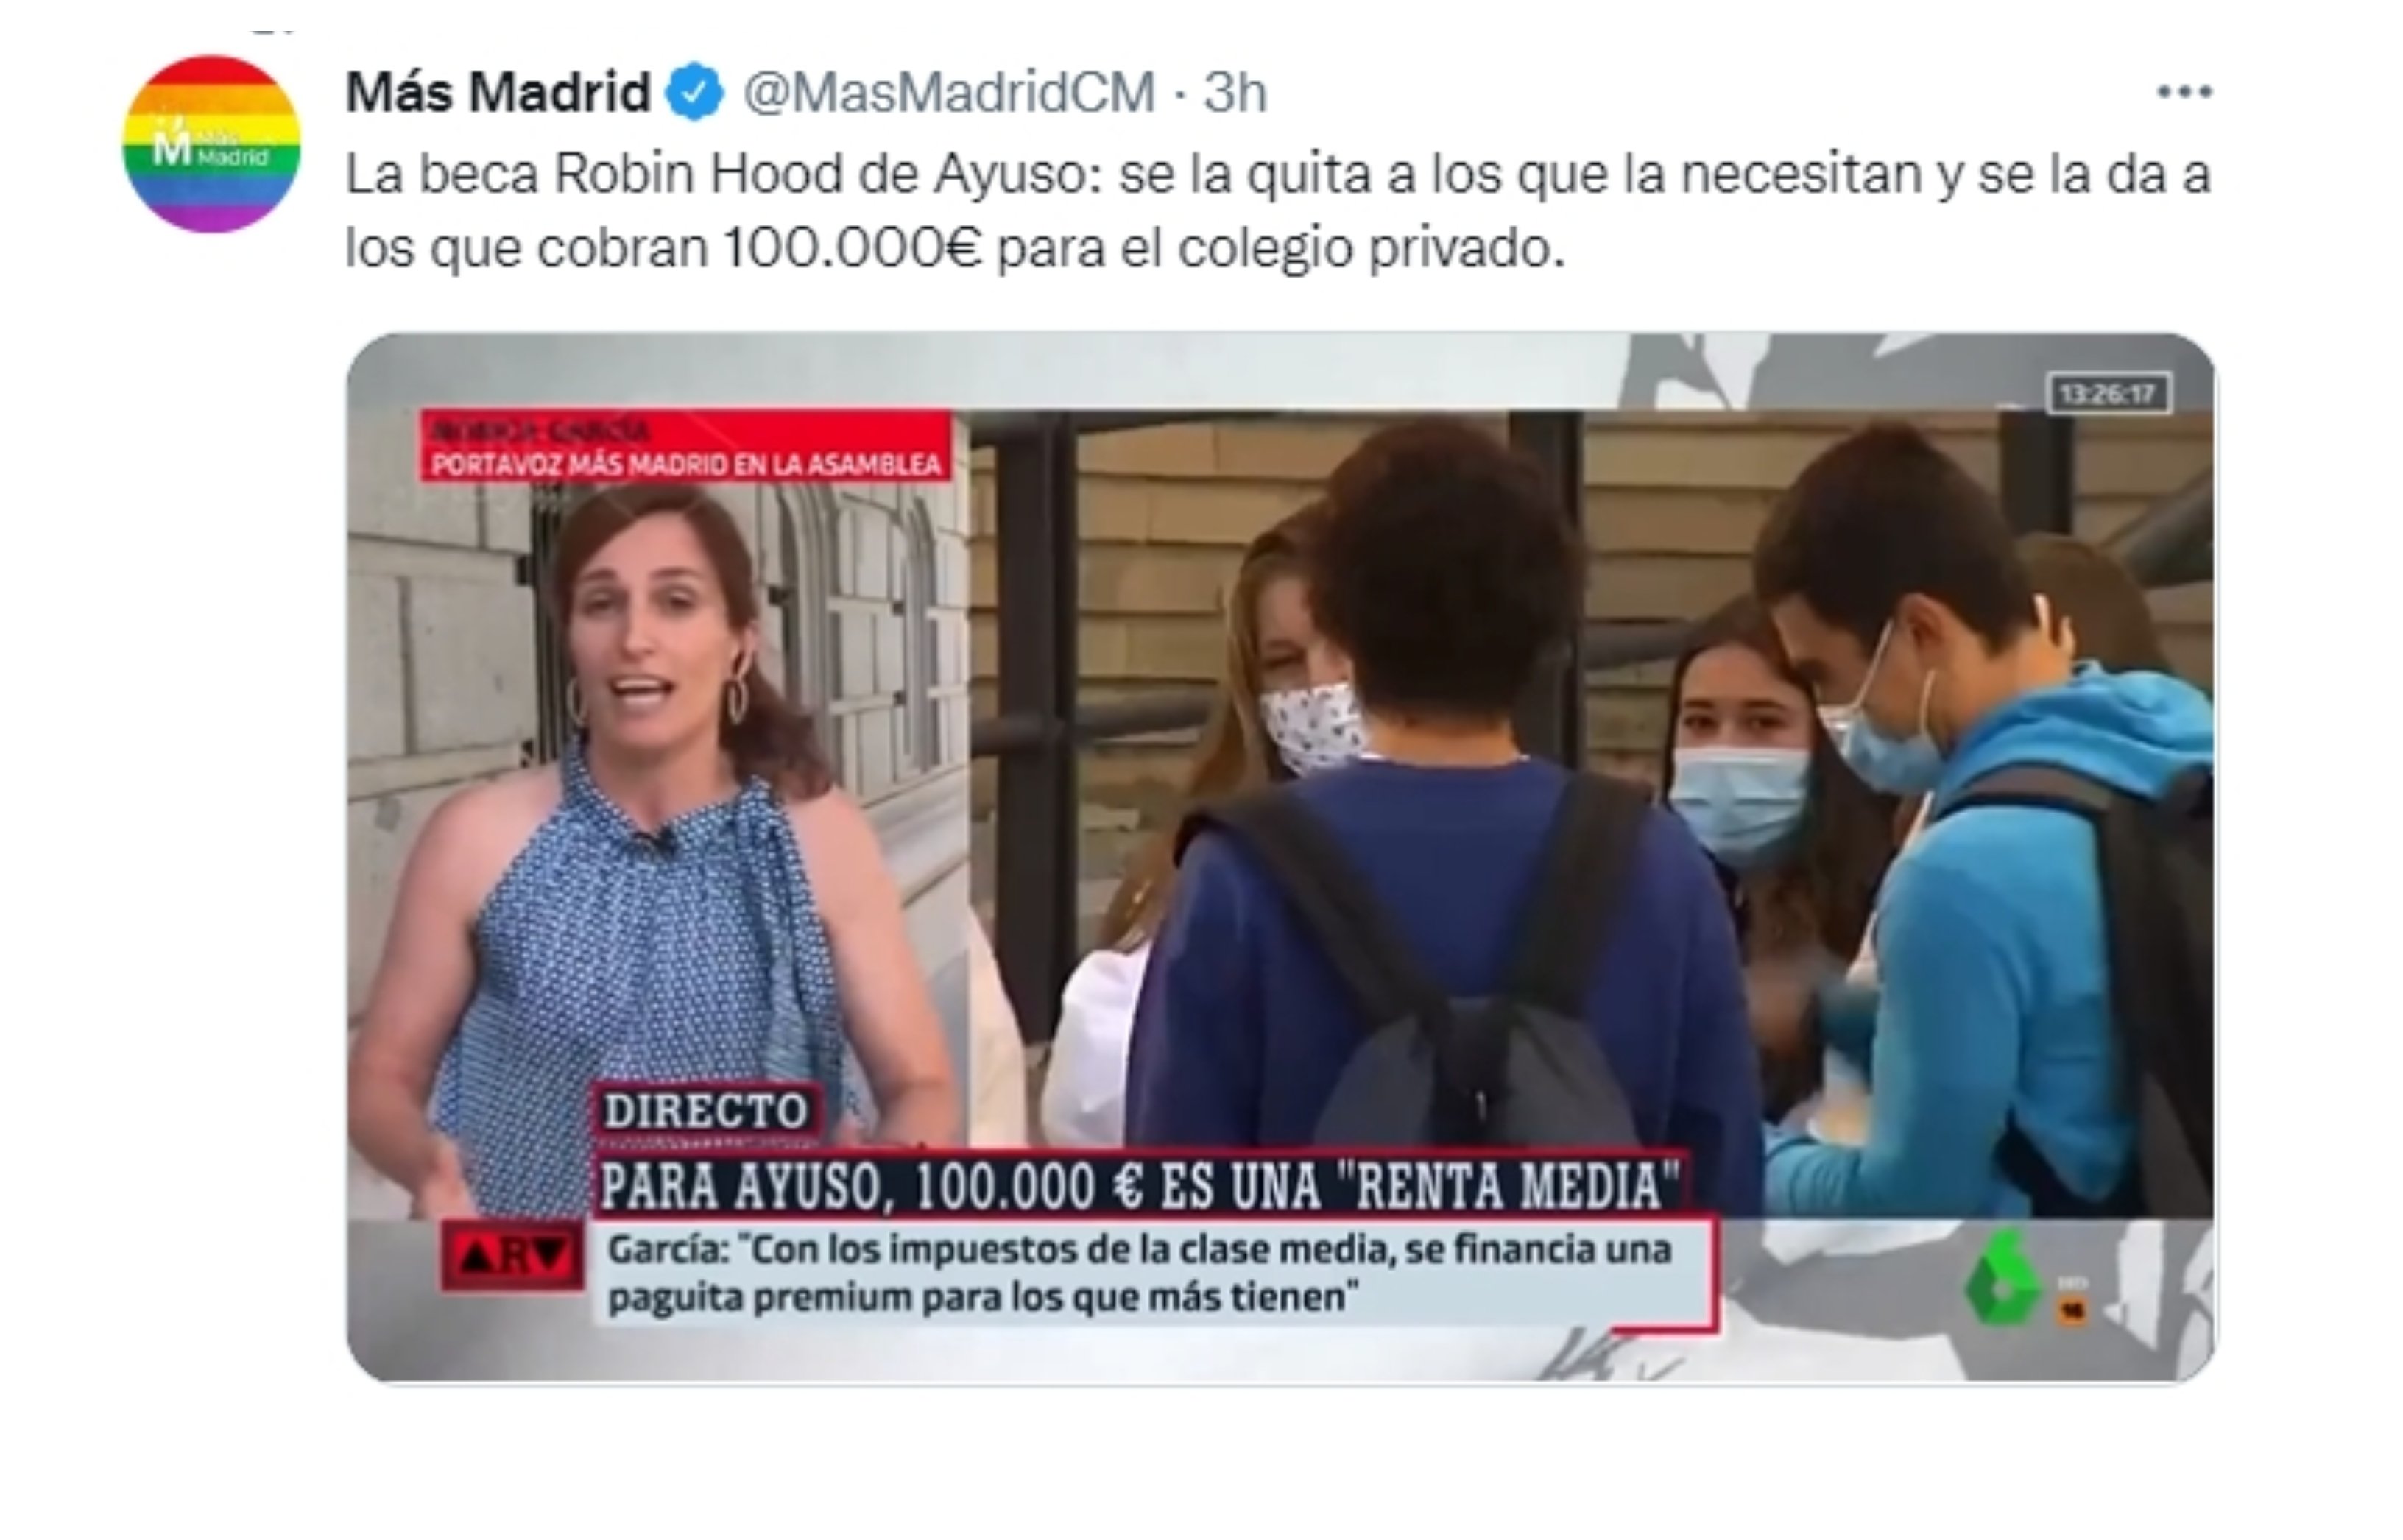The image size is (2403, 1540).
Task: Open the Más Madrid display name
Action: point(498,93)
